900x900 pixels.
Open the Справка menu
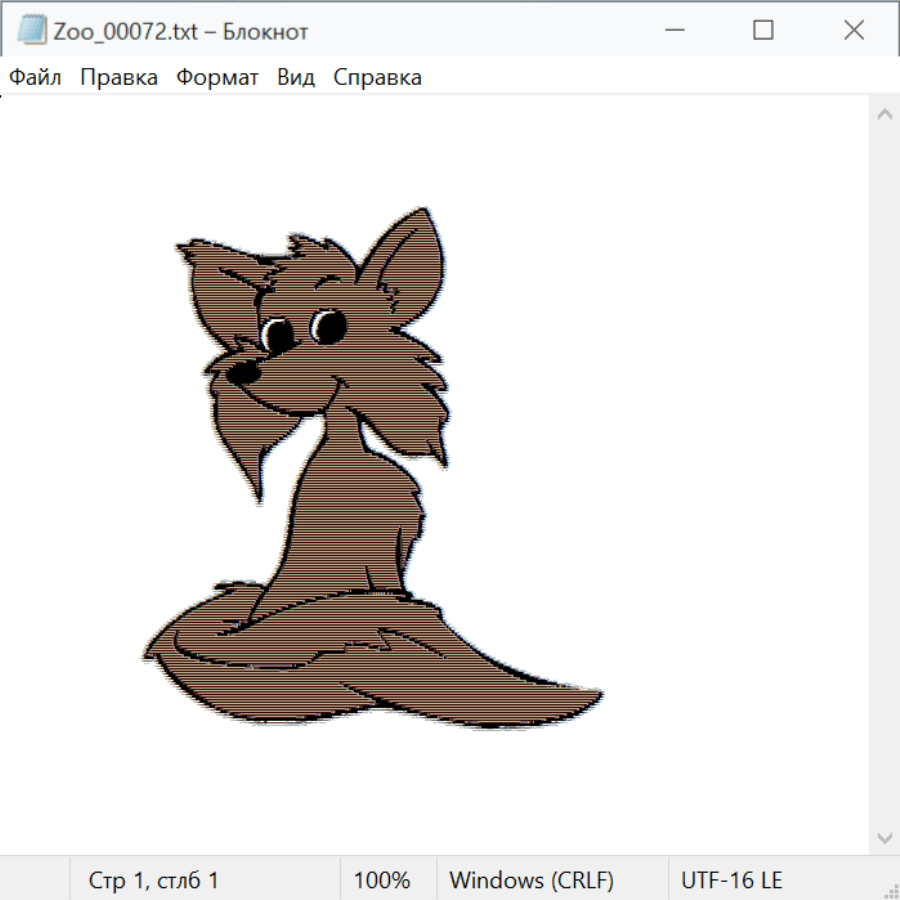pyautogui.click(x=377, y=77)
